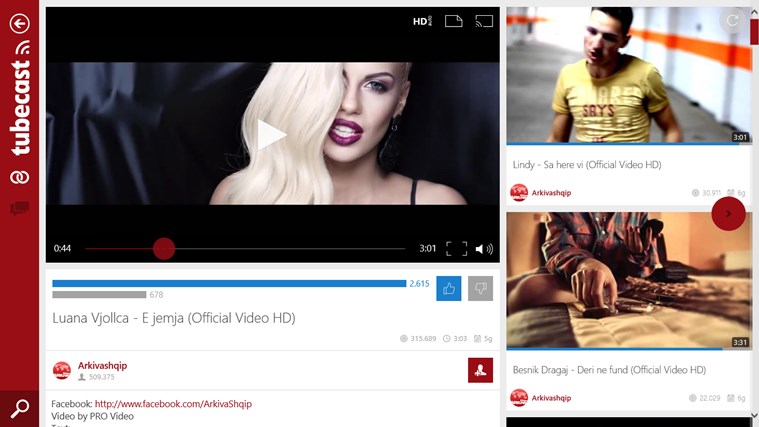Viewport: 759px width, 427px height.
Task: Enter fullscreen video mode
Action: click(x=456, y=248)
